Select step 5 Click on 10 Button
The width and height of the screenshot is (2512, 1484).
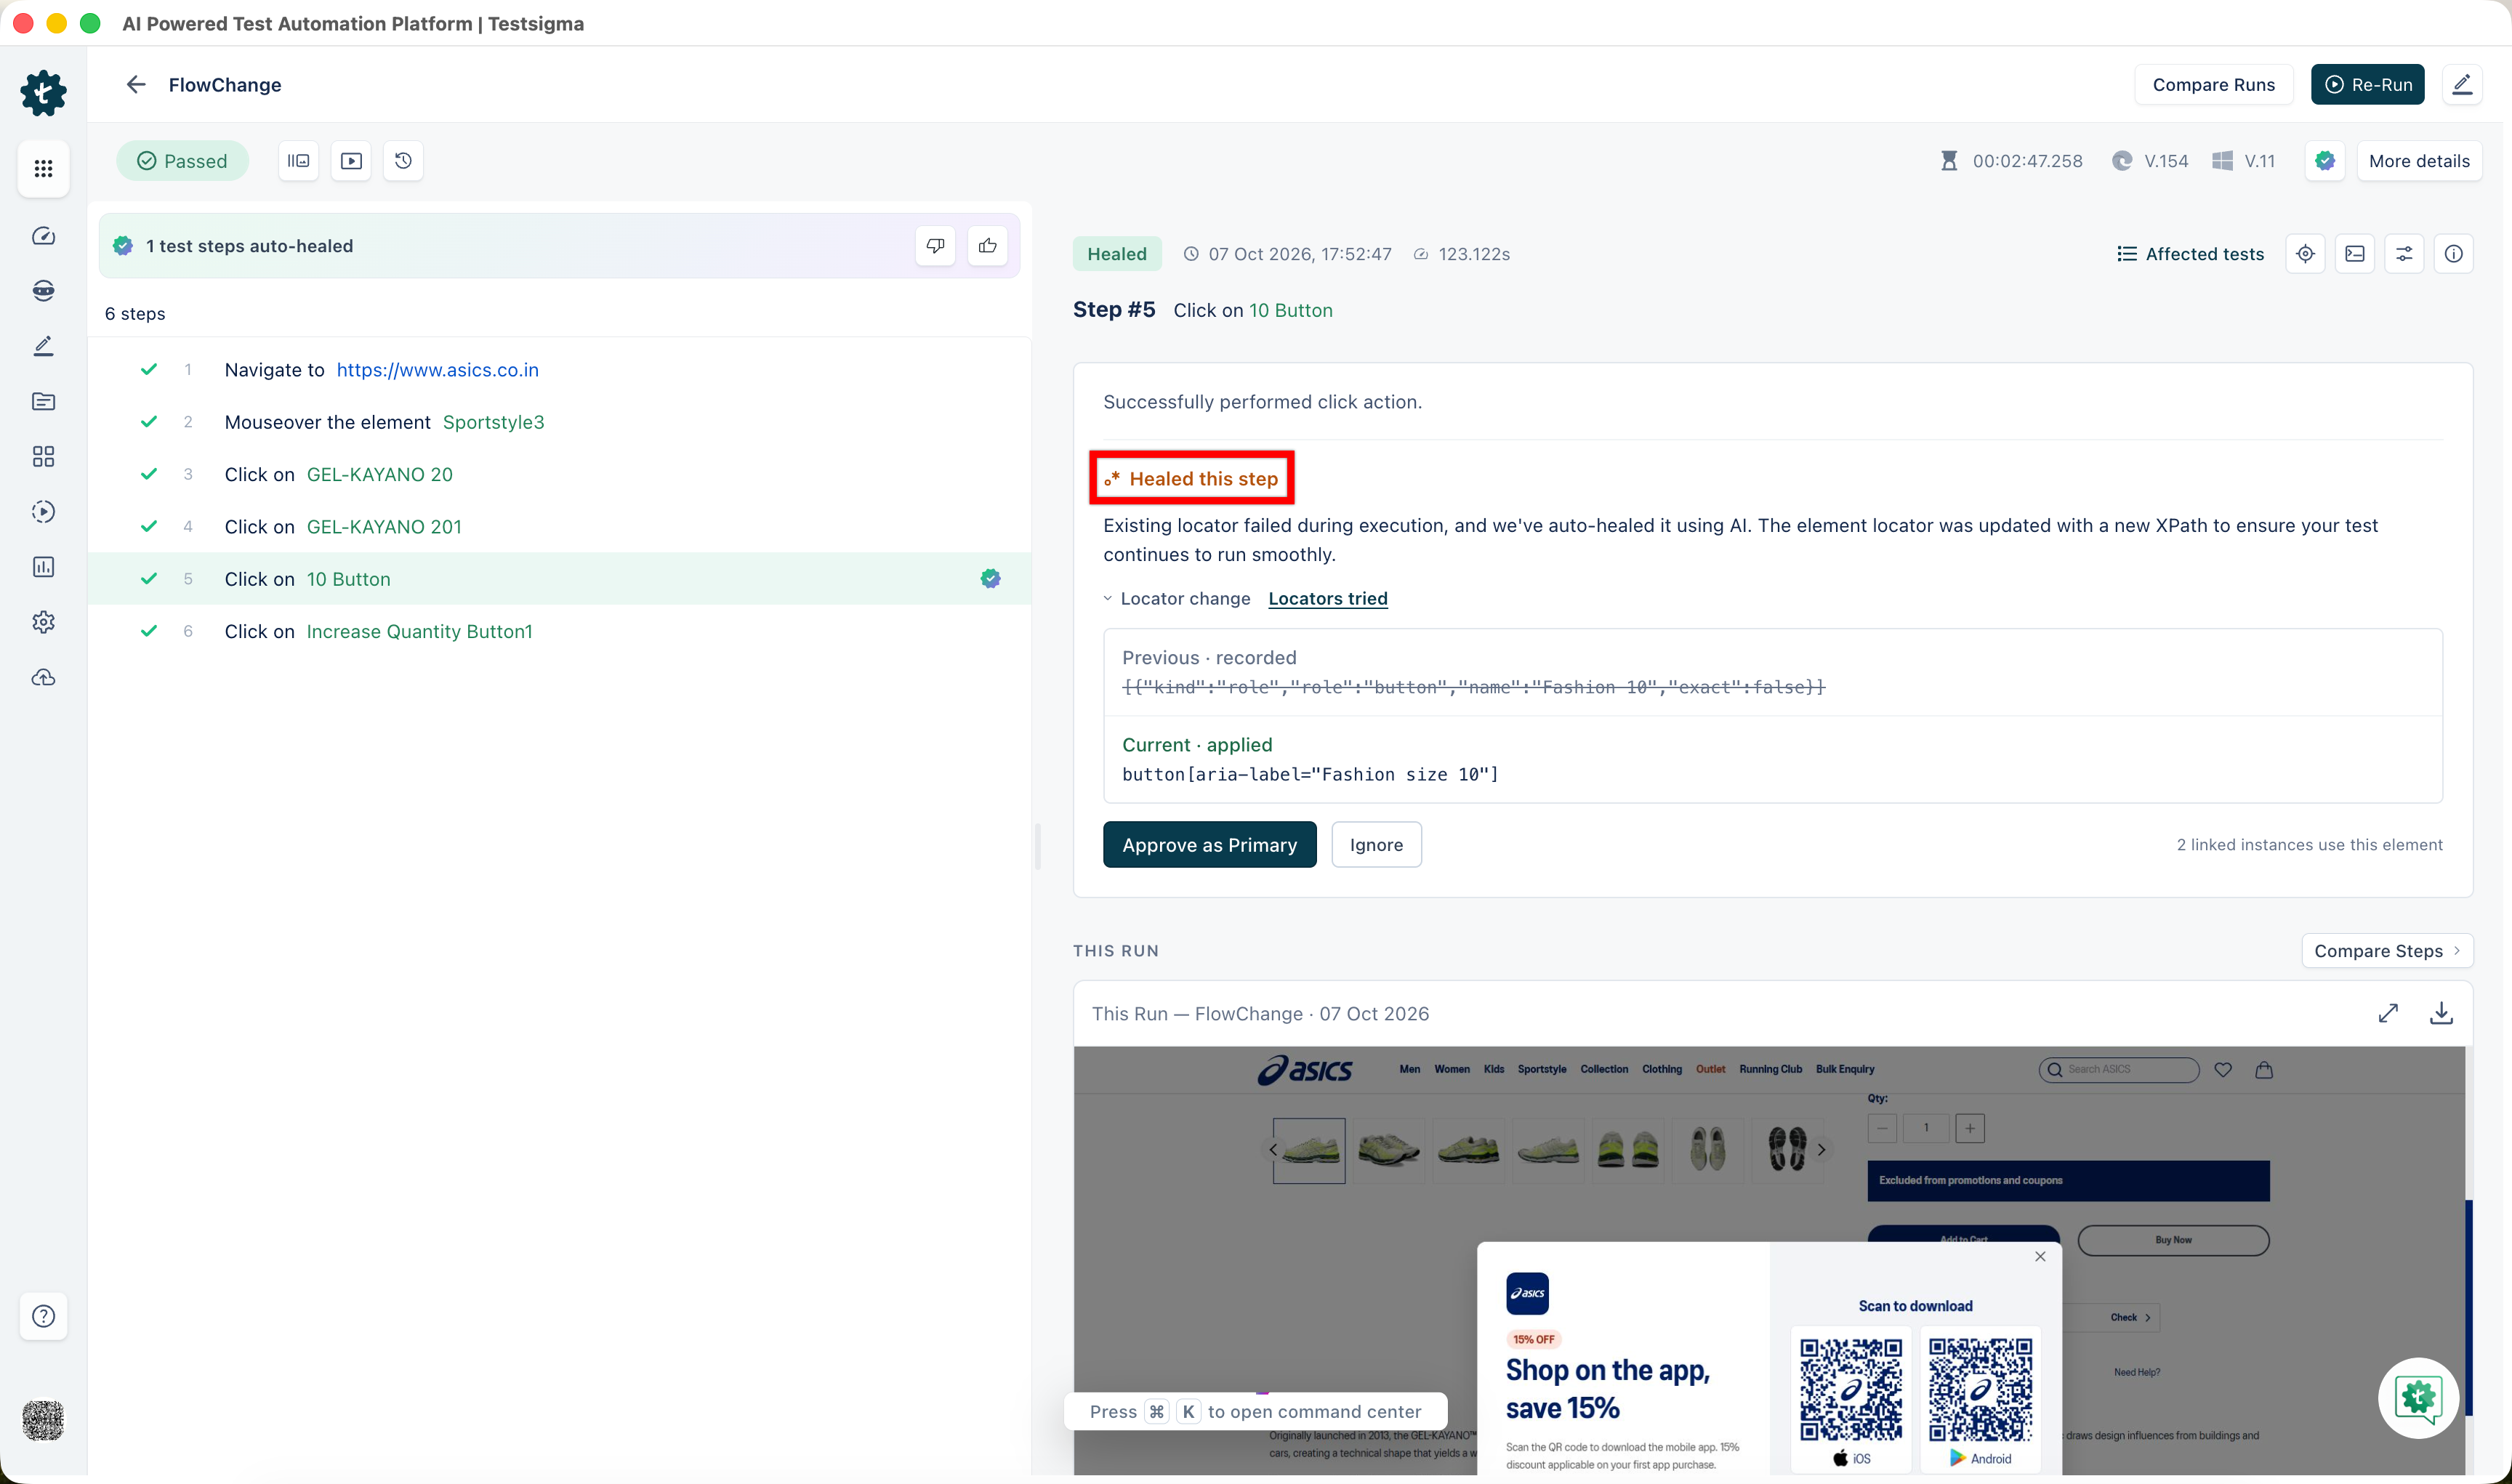[x=560, y=579]
